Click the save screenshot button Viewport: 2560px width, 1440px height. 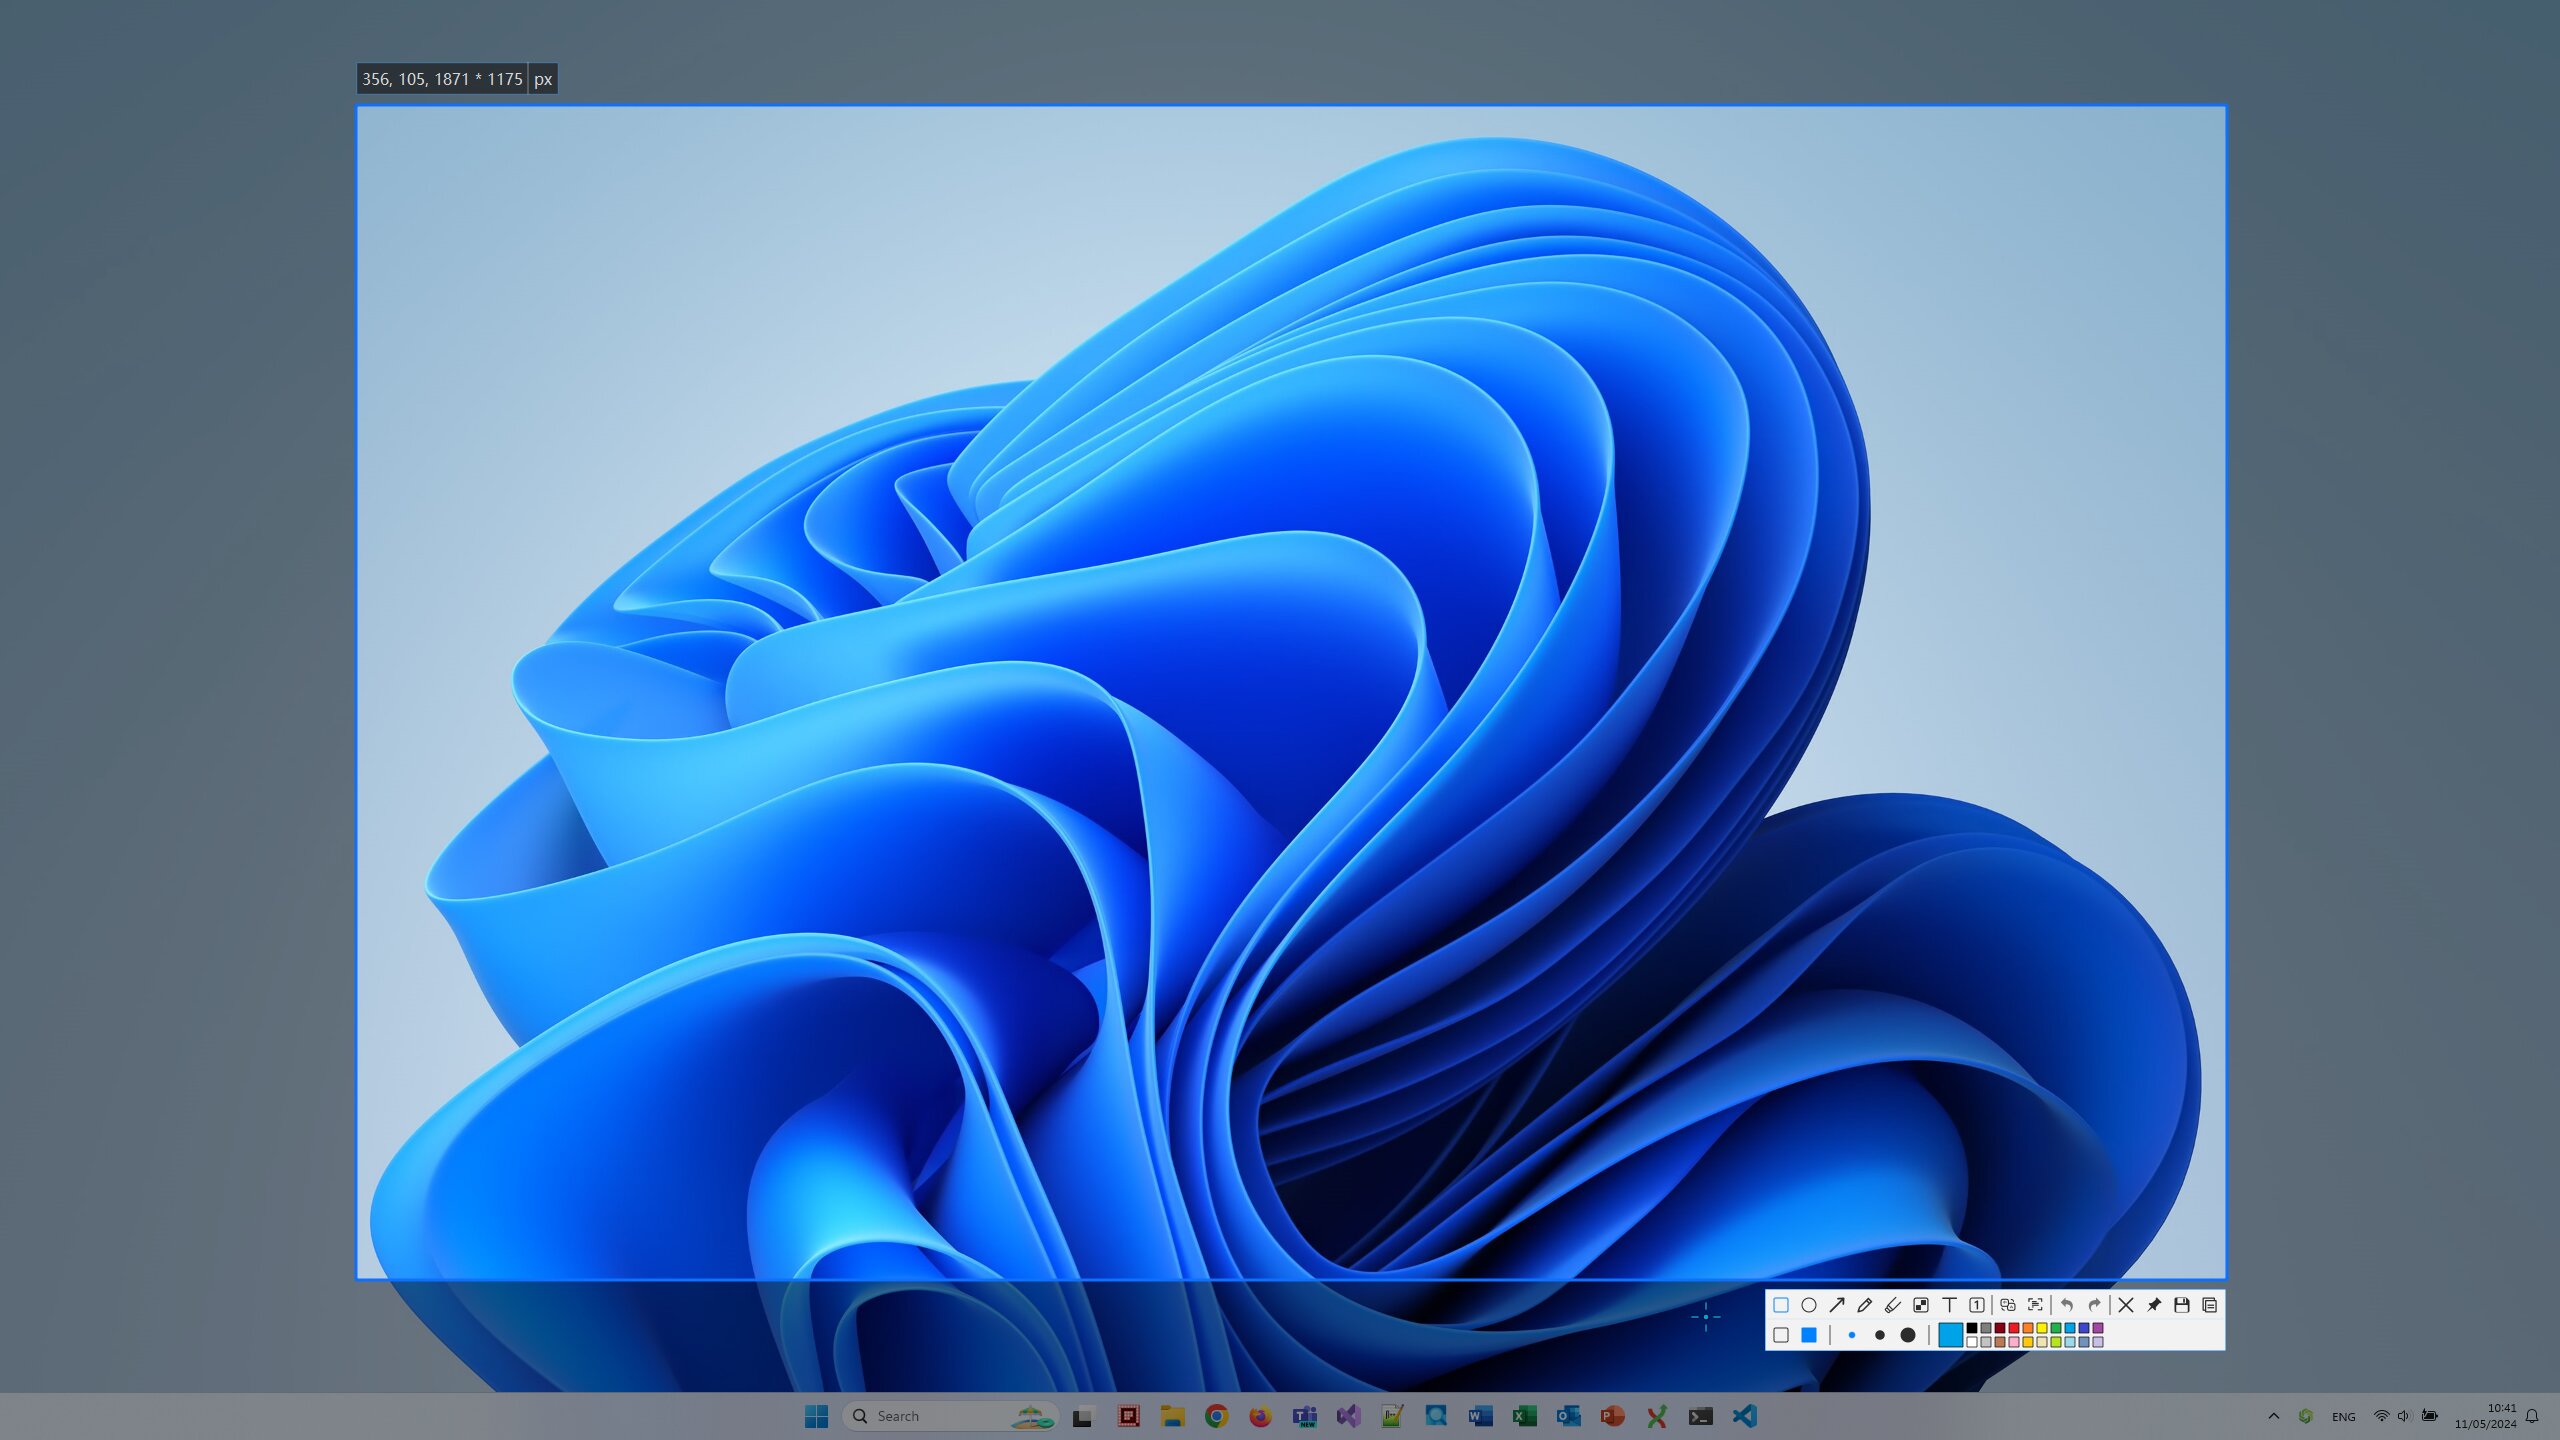(2182, 1305)
